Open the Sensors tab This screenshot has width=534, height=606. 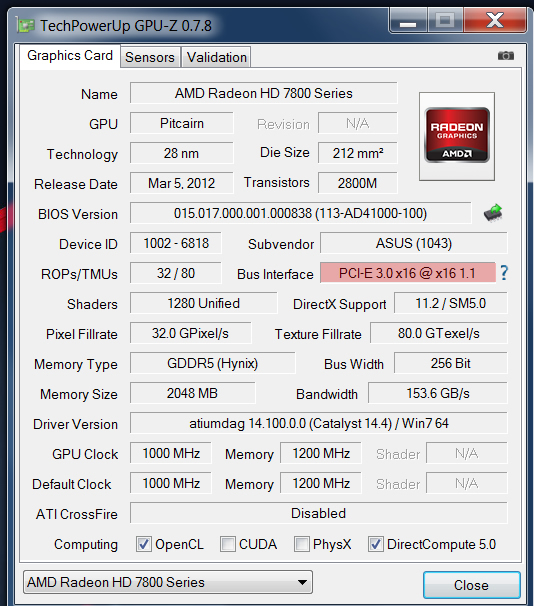coord(150,57)
